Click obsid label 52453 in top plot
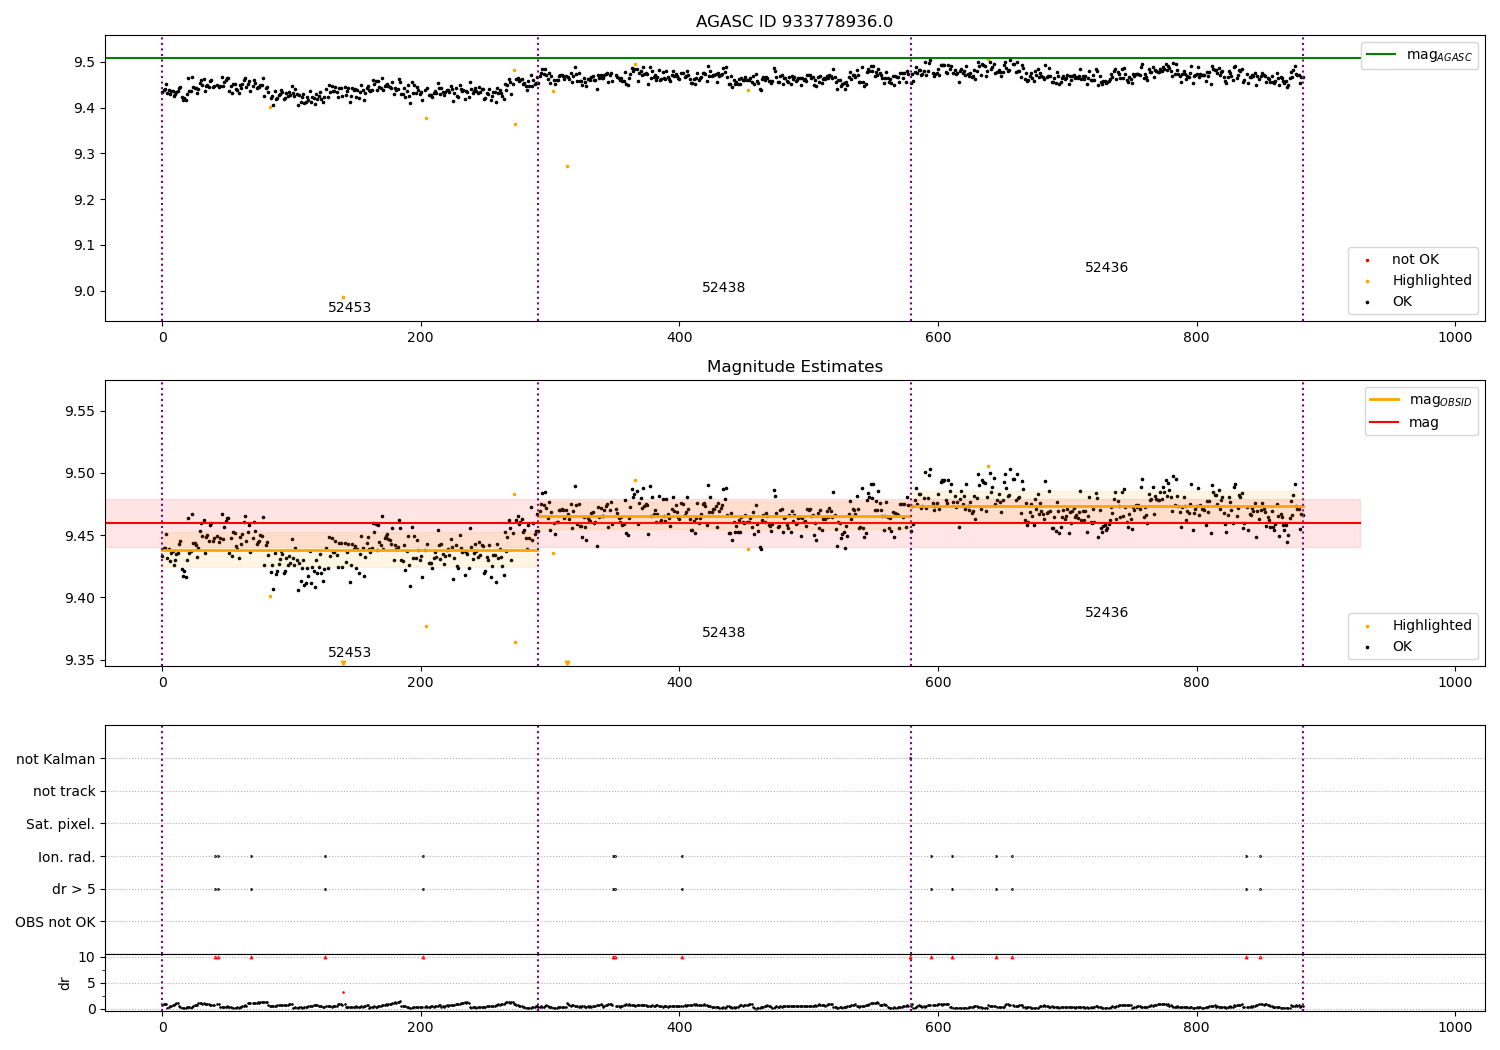 [349, 308]
